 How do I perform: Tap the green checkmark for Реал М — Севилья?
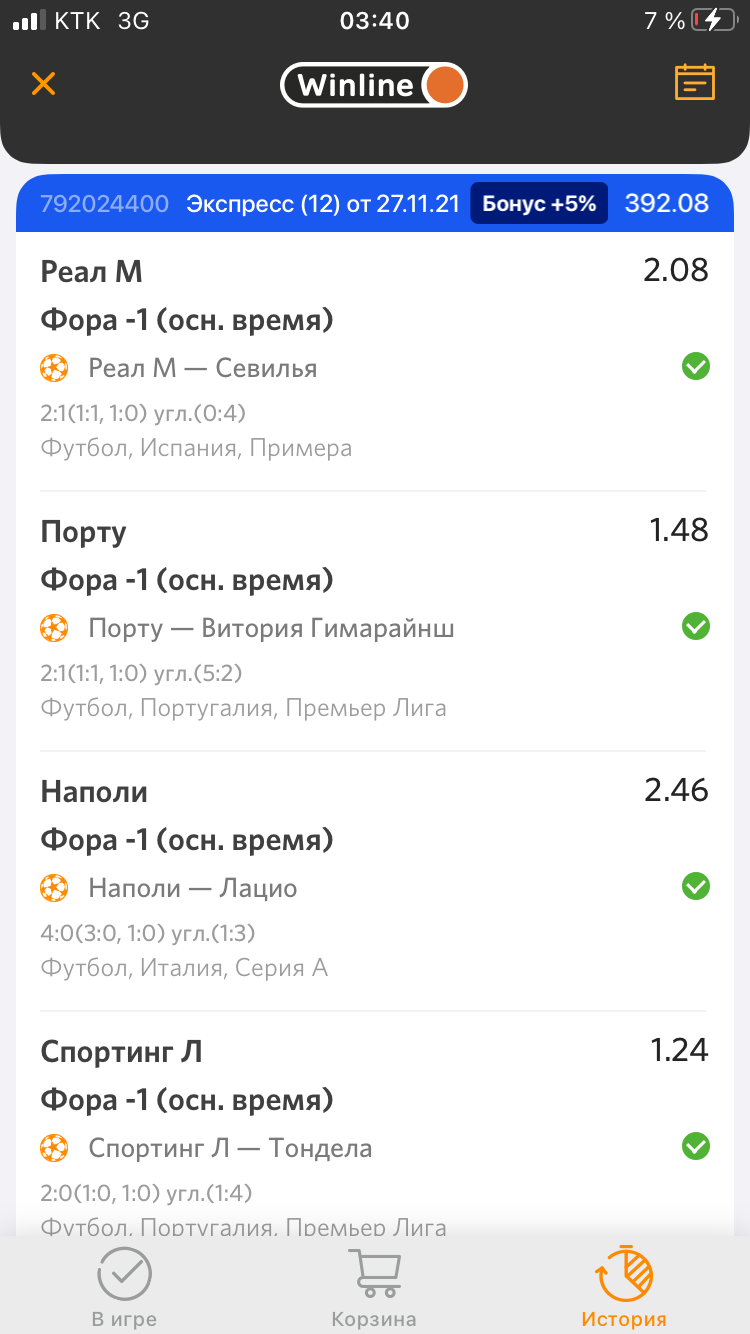coord(696,367)
